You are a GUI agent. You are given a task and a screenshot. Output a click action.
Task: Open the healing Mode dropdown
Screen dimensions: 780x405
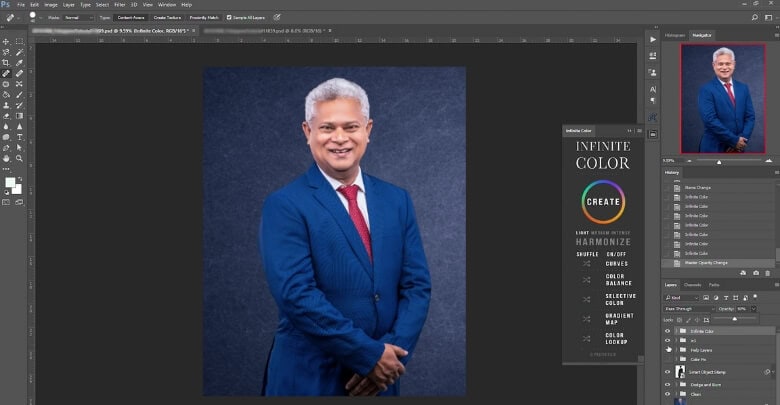tap(79, 17)
